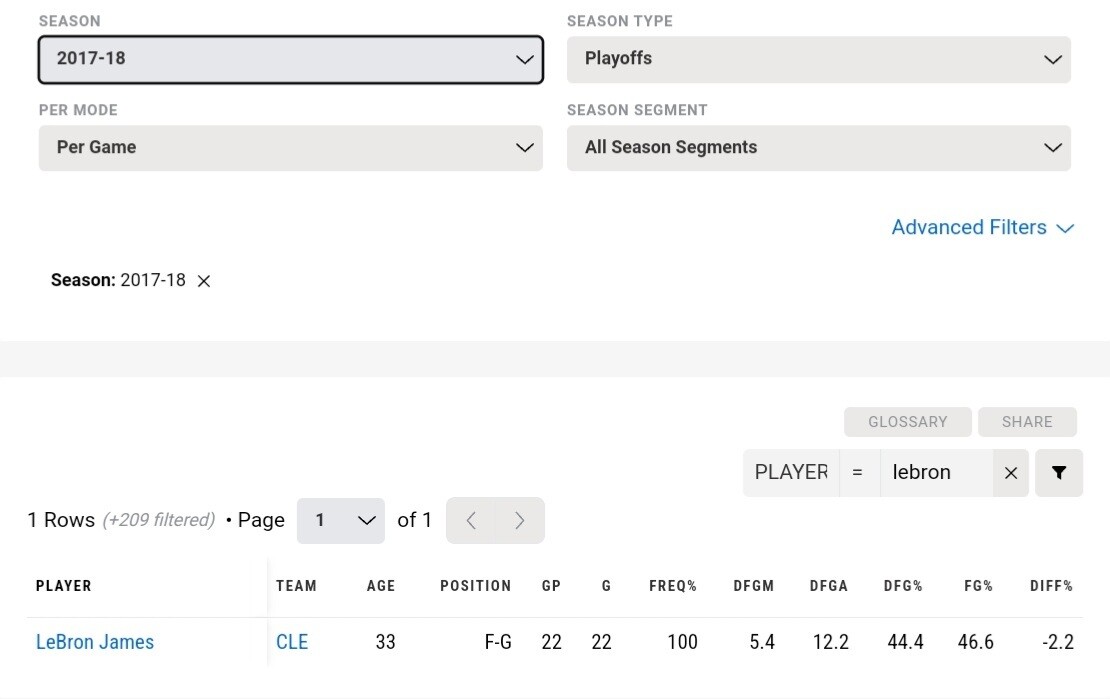Remove the Season 2017-18 filter chip
1110x699 pixels.
tap(204, 281)
